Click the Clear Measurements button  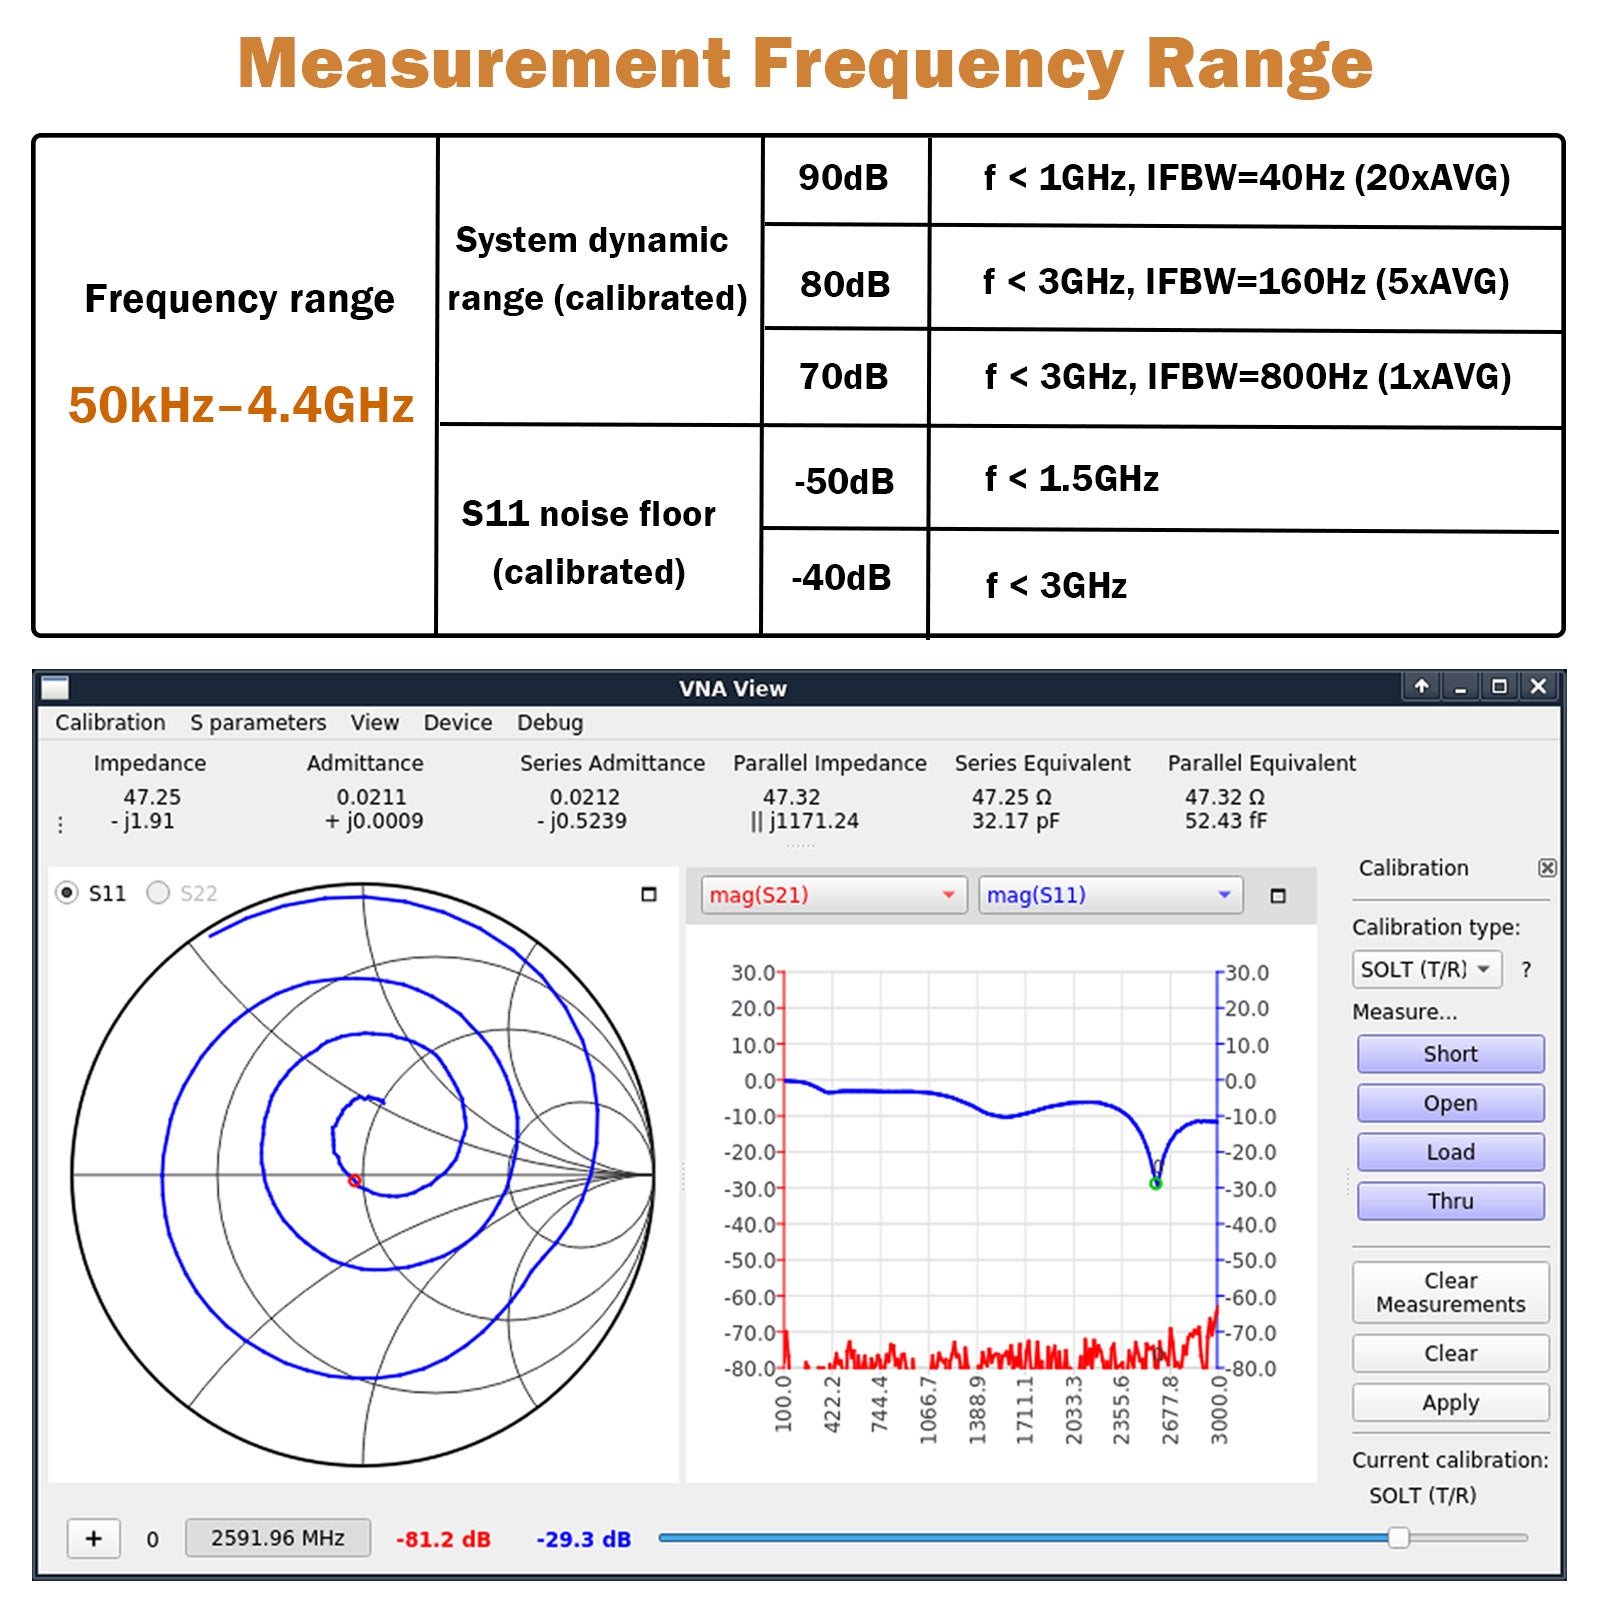click(x=1450, y=1292)
